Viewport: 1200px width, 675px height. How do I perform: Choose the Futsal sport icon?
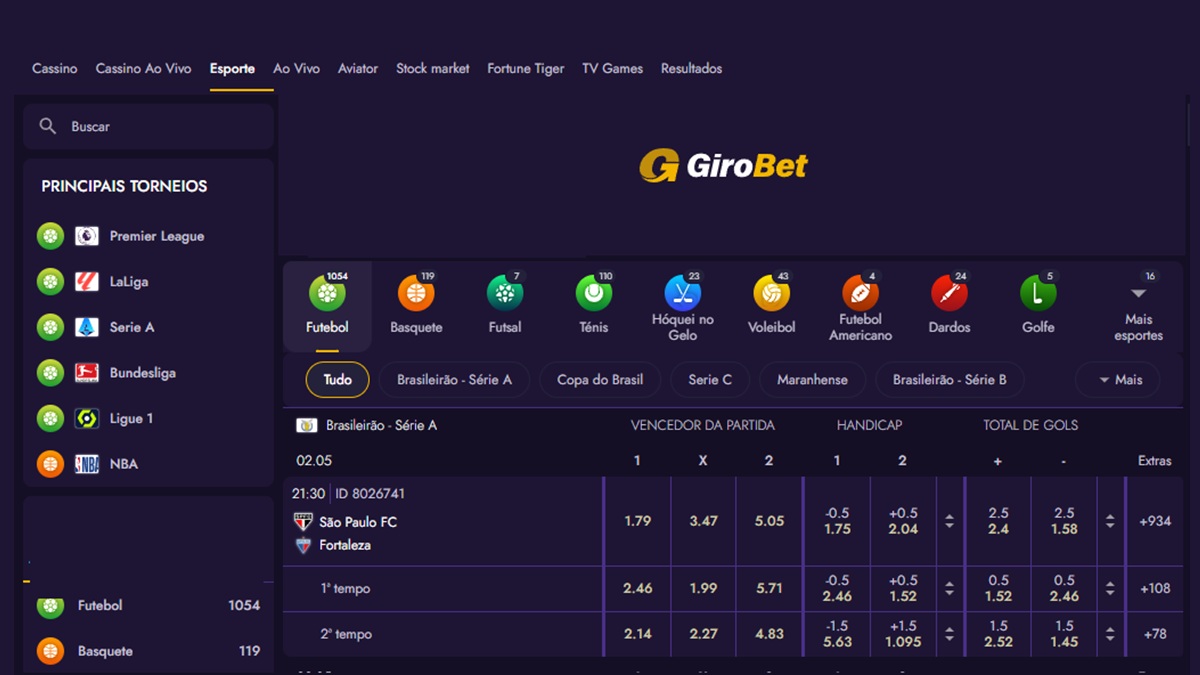click(505, 294)
